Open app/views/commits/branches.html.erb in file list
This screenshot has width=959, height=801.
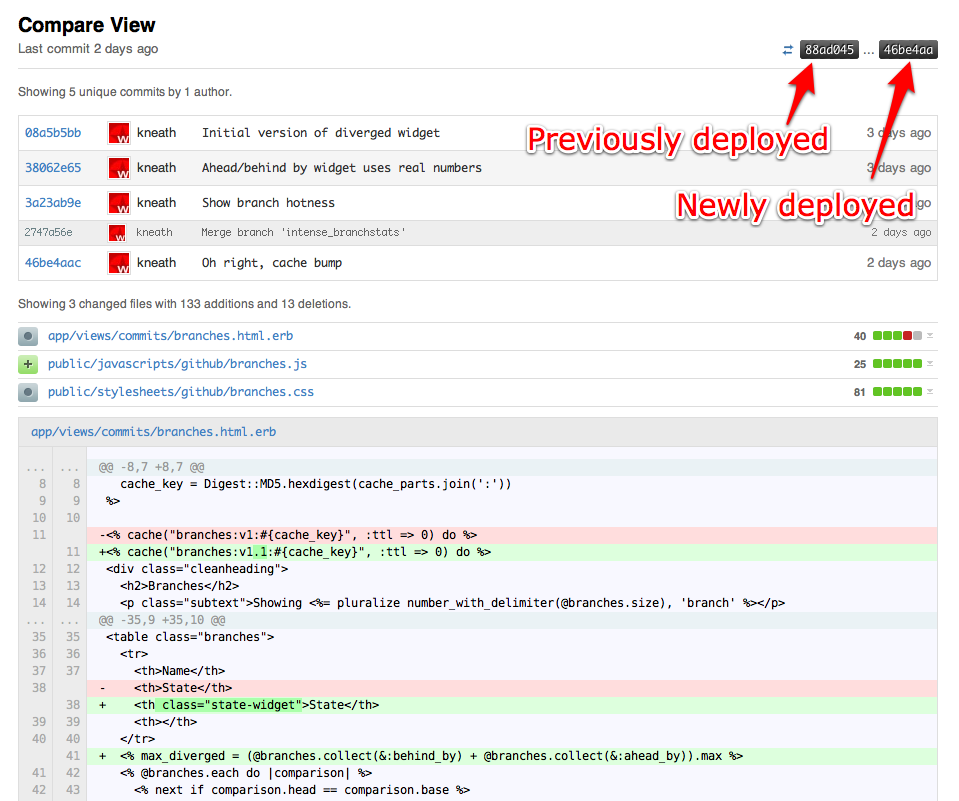[171, 336]
